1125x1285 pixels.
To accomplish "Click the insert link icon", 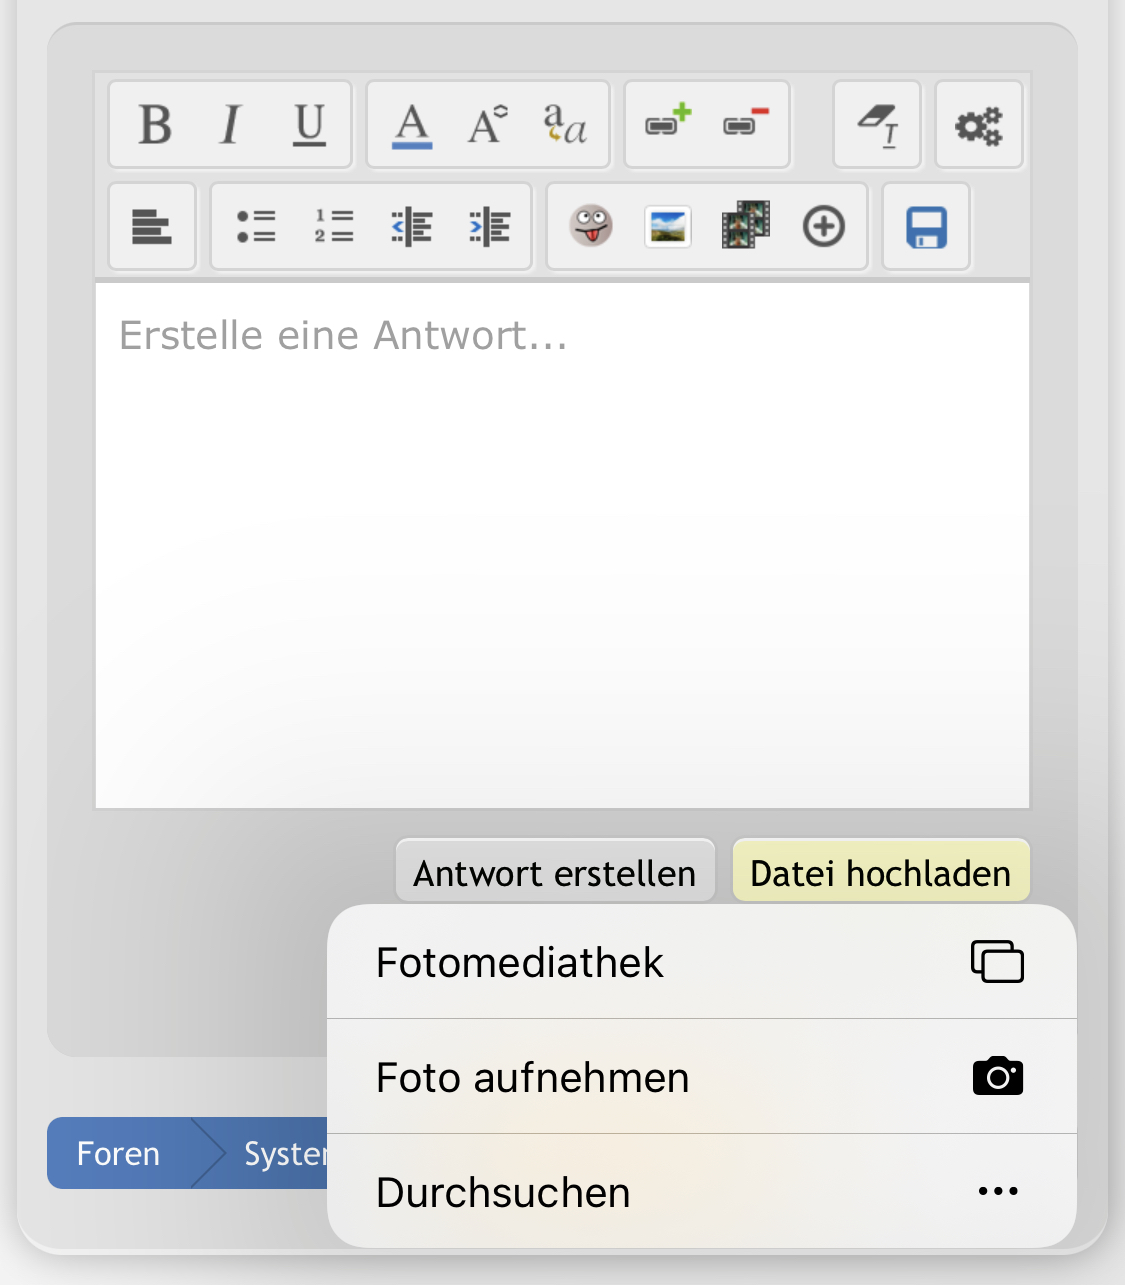I will point(668,122).
